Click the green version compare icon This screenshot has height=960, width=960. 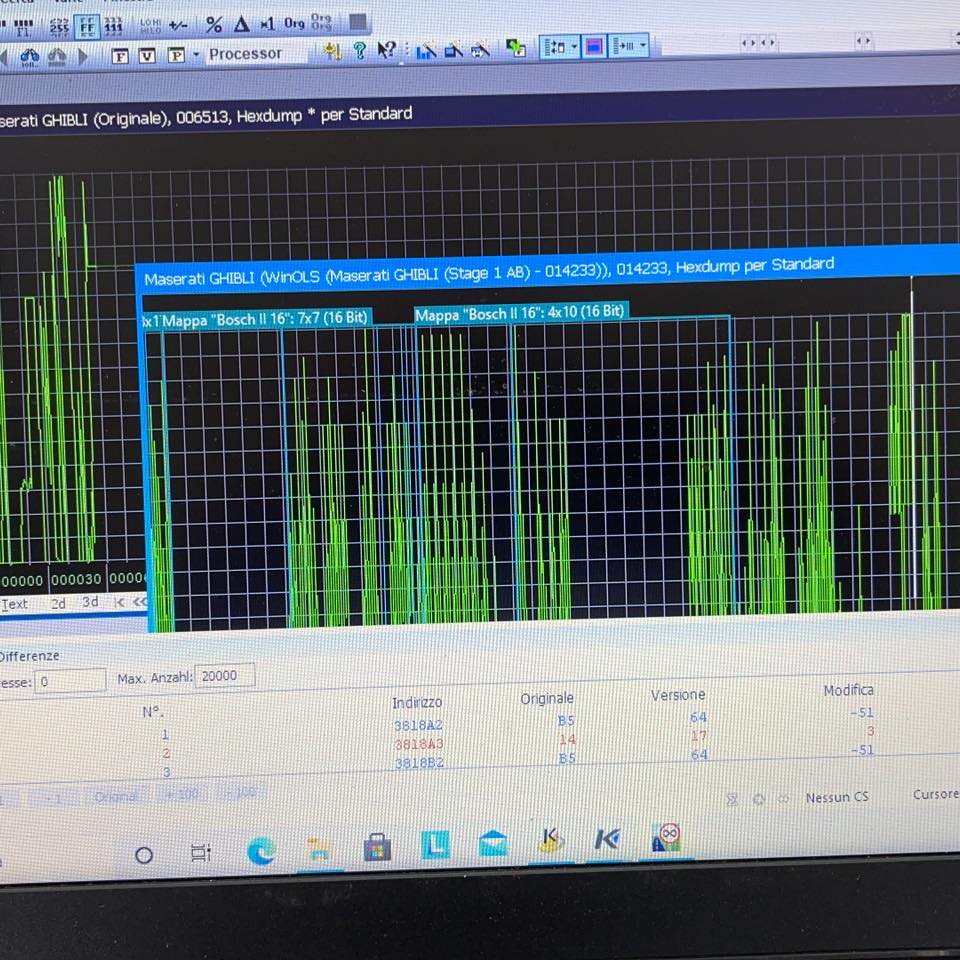coord(516,48)
